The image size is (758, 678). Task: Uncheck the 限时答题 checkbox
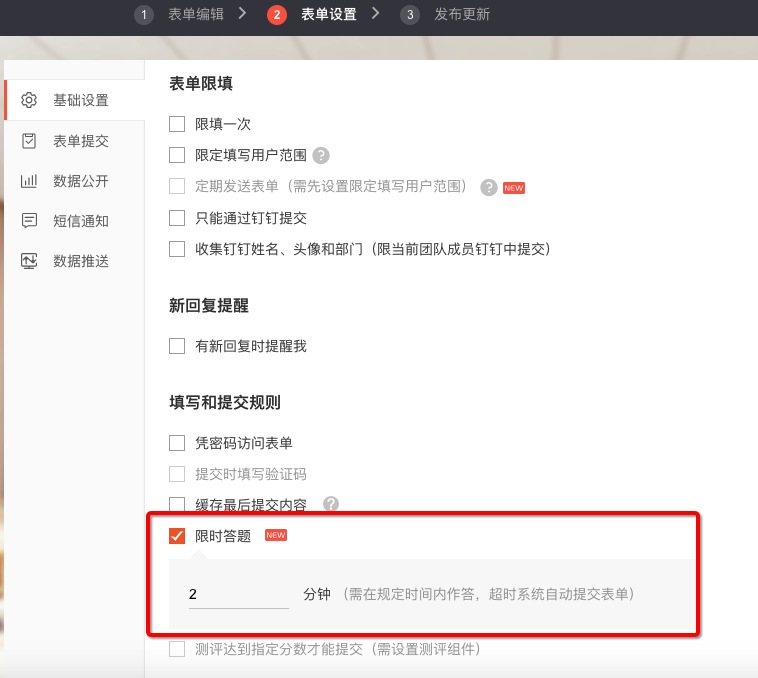pos(177,535)
